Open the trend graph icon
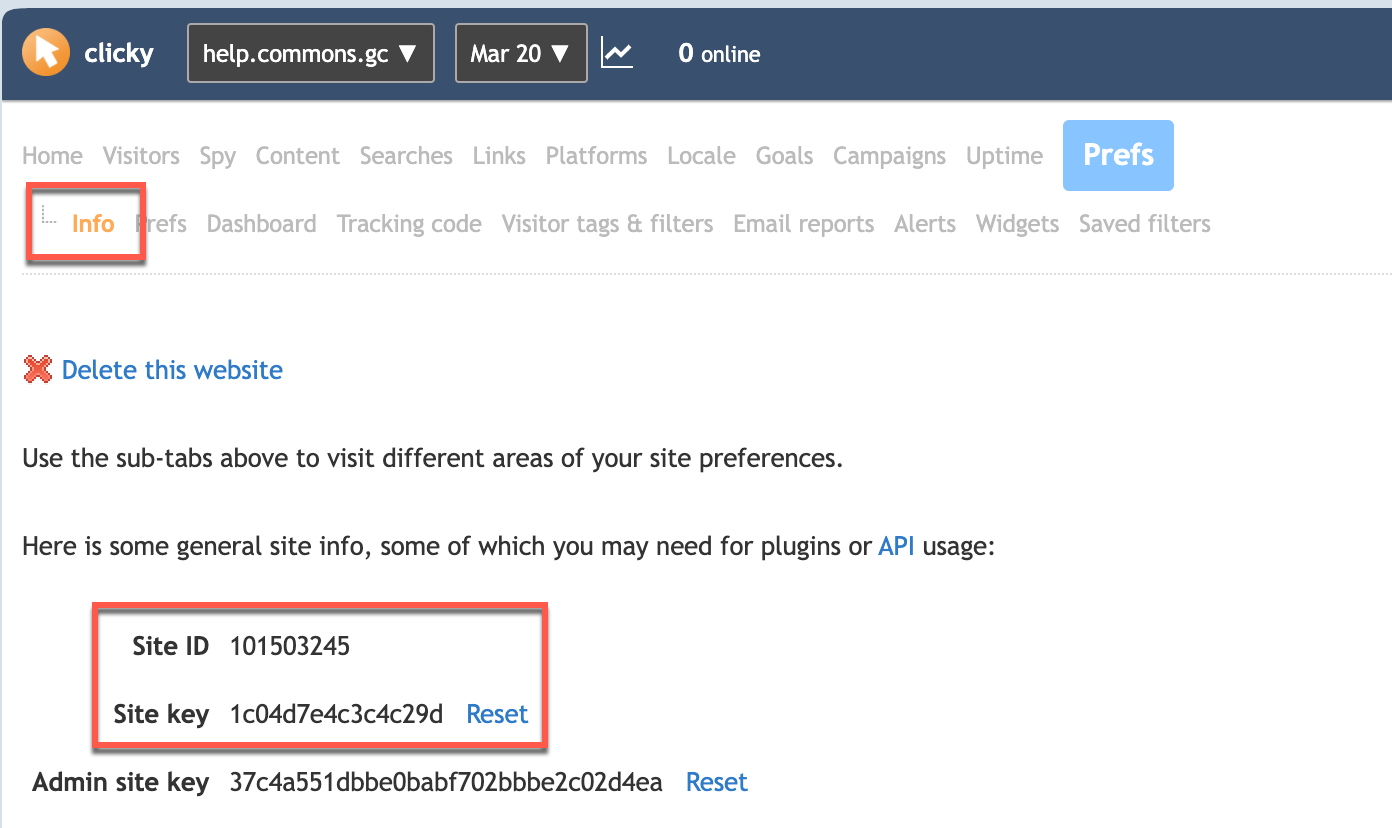Viewport: 1392px width, 828px height. [x=617, y=53]
